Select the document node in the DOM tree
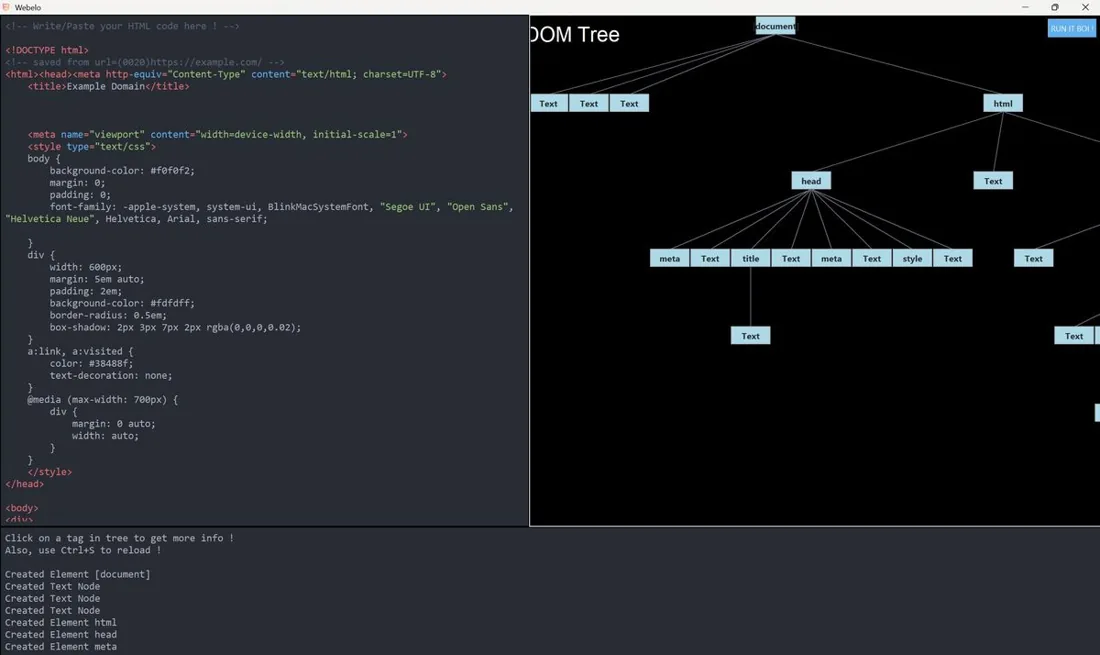 coord(775,26)
